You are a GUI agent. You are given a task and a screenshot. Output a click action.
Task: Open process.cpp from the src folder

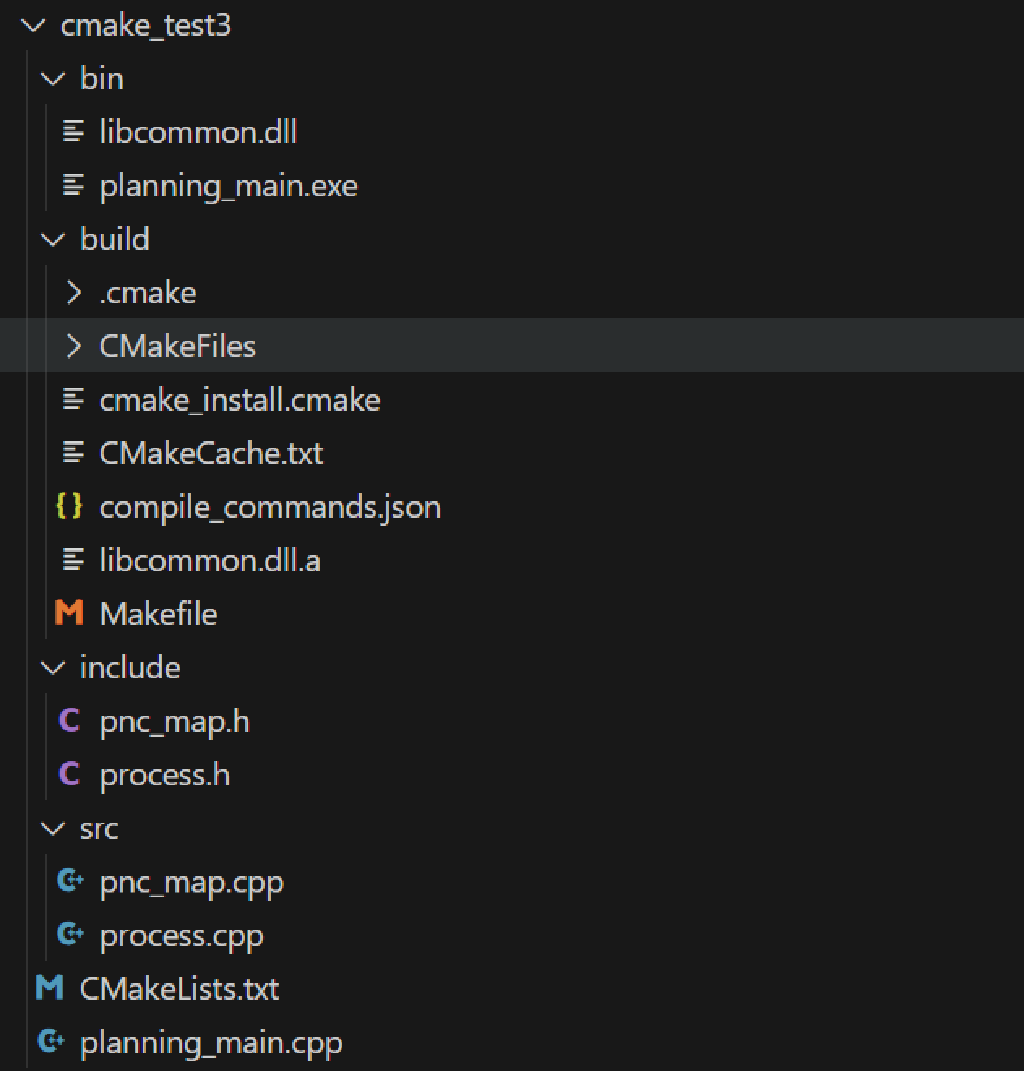[x=181, y=935]
